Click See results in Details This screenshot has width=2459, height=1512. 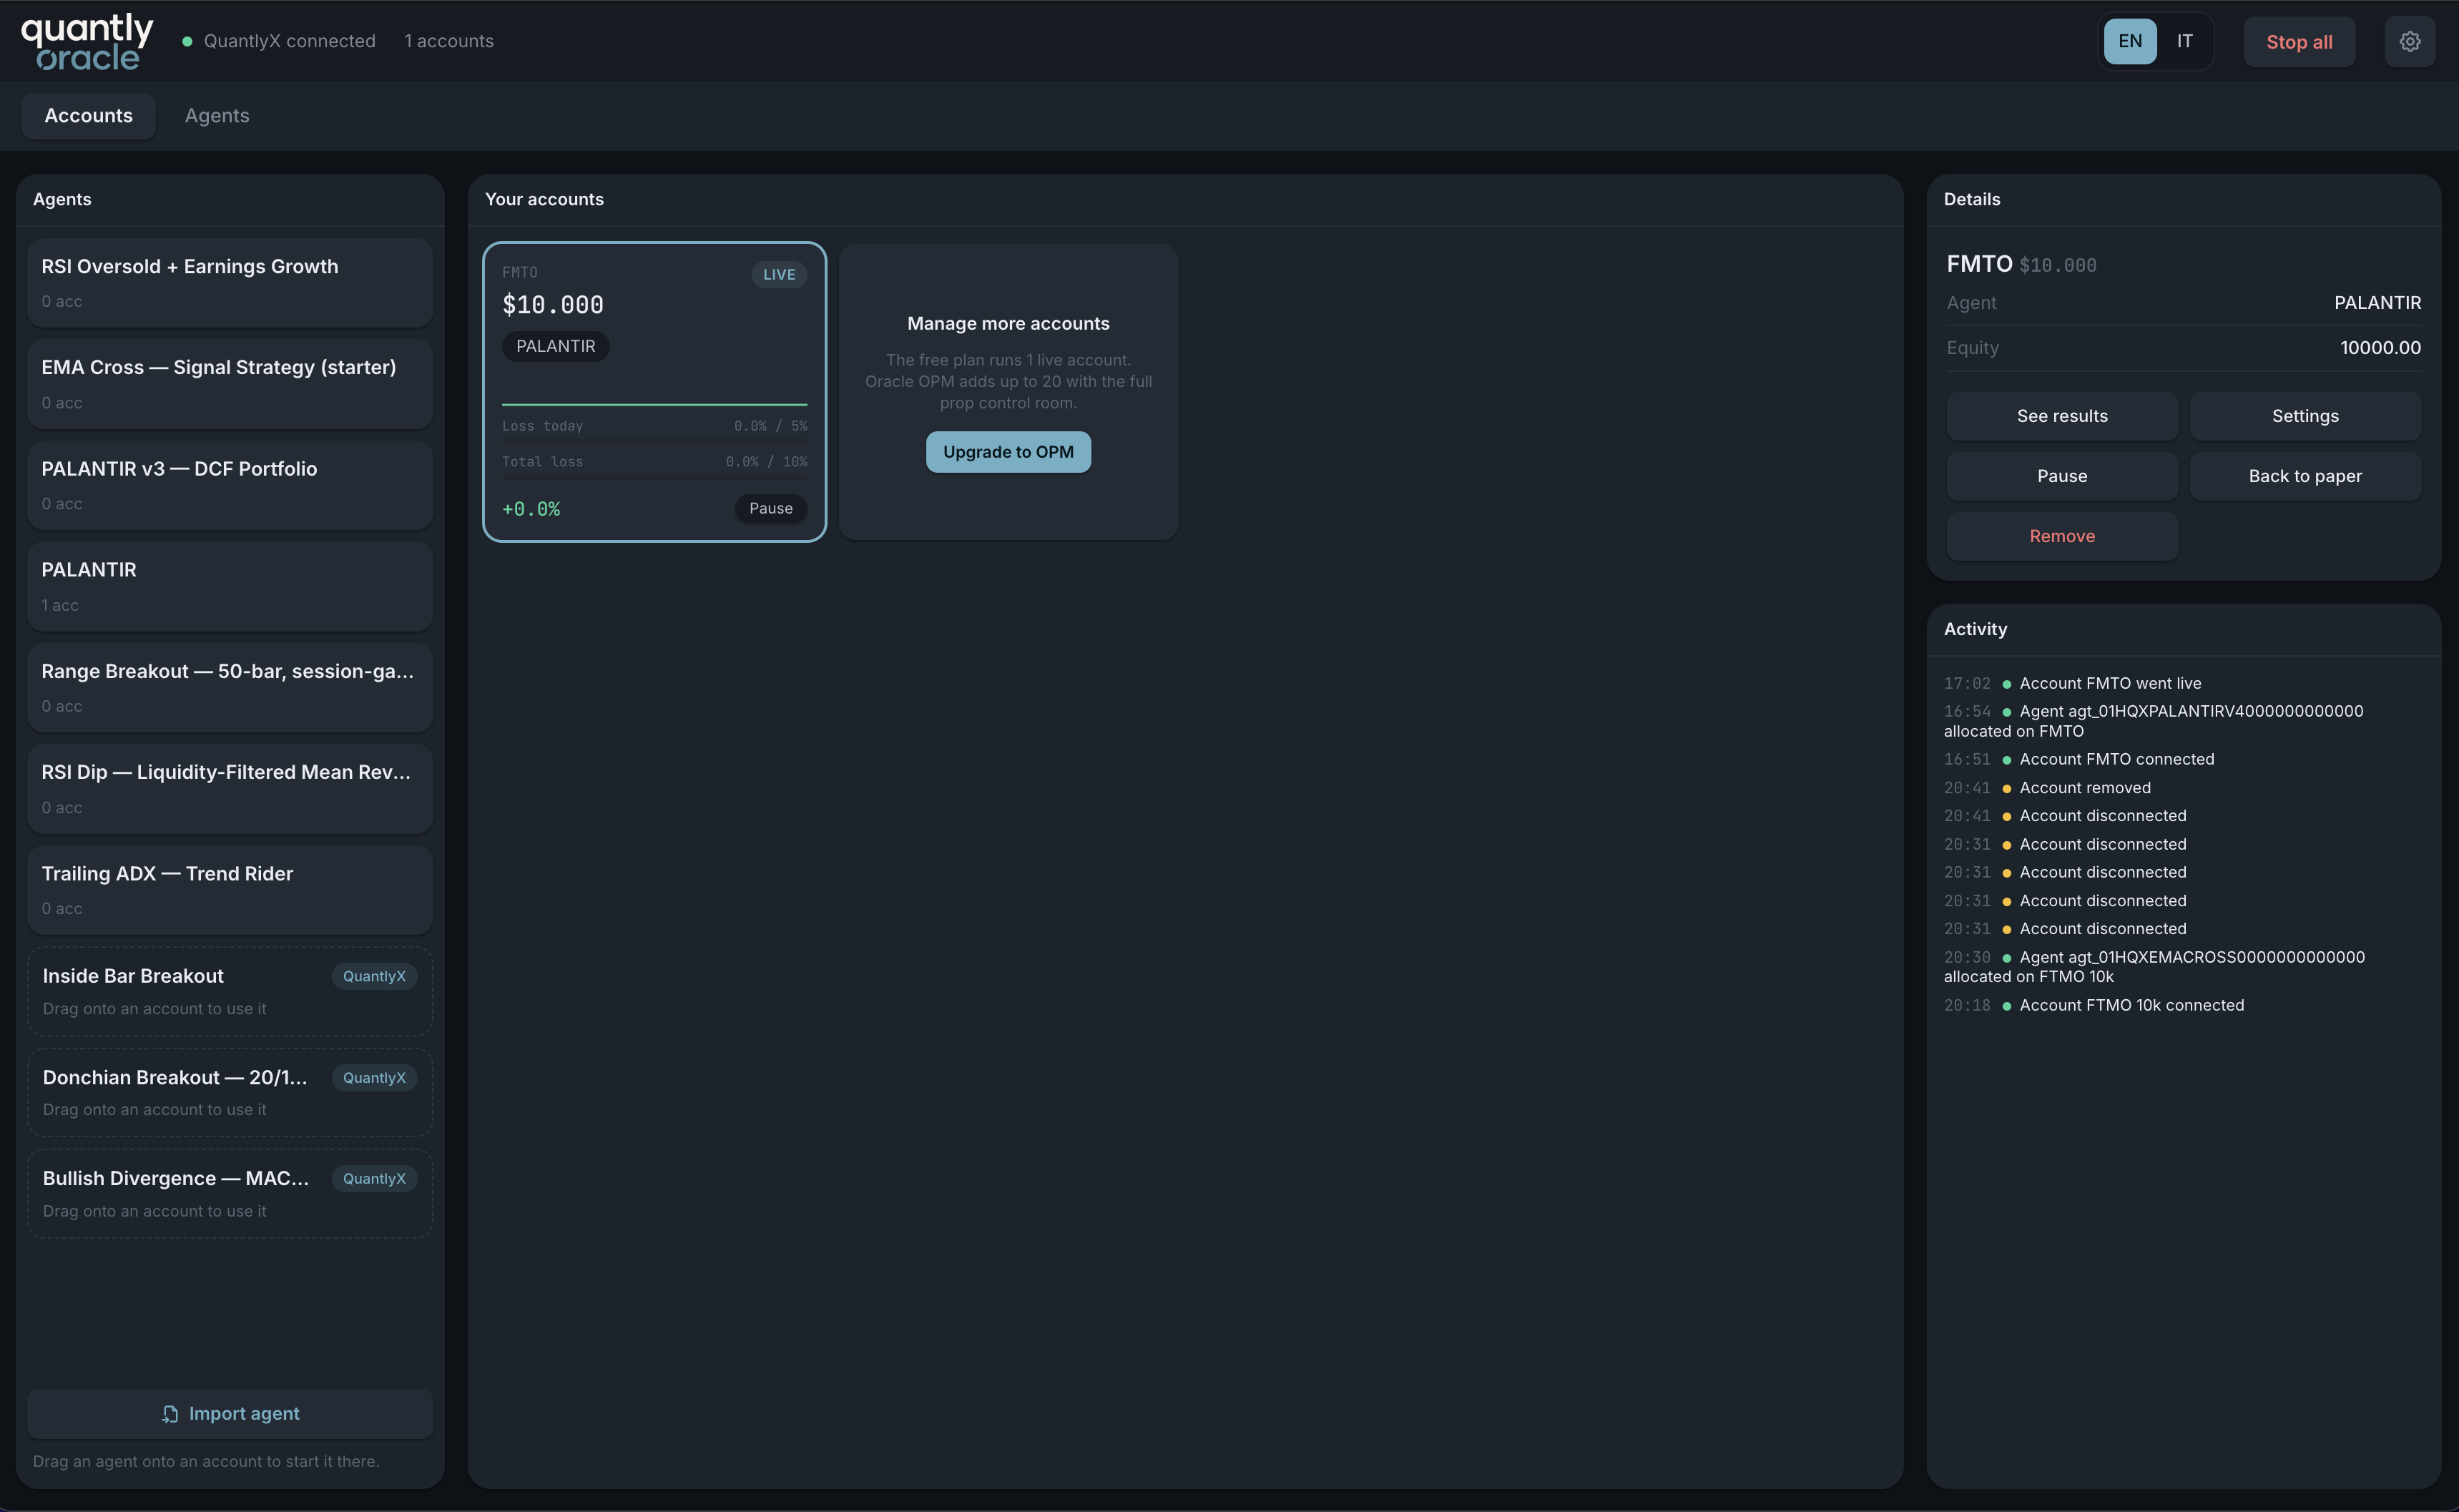(x=2062, y=416)
